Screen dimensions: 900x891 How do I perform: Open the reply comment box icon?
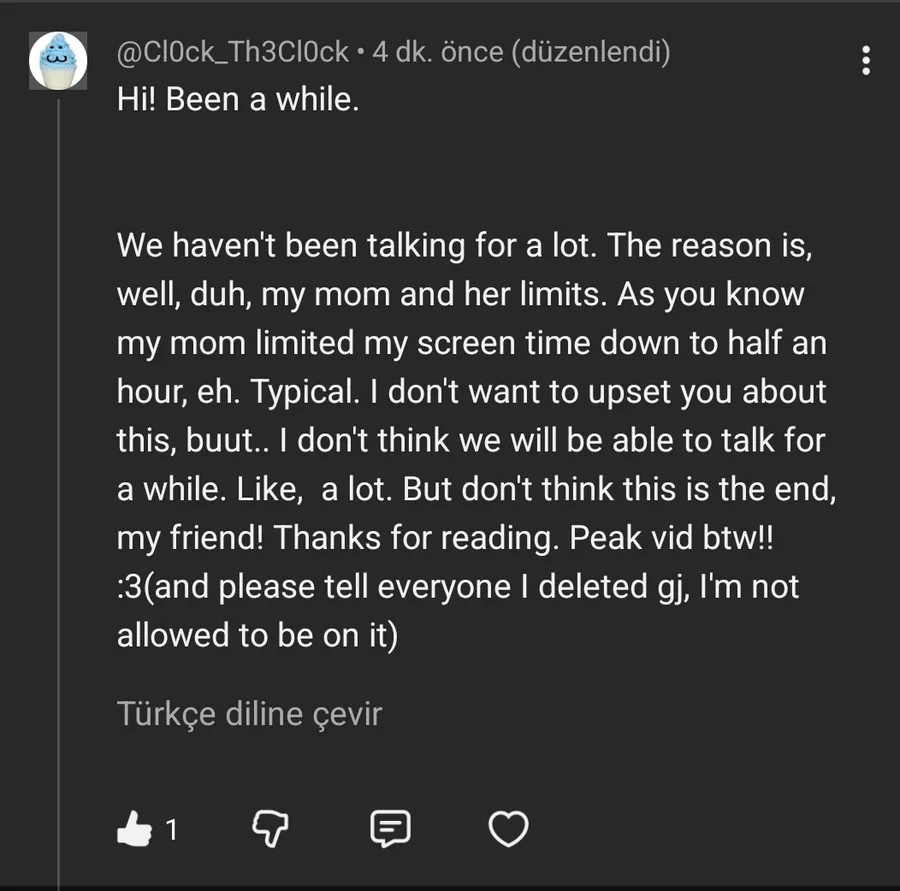click(390, 828)
